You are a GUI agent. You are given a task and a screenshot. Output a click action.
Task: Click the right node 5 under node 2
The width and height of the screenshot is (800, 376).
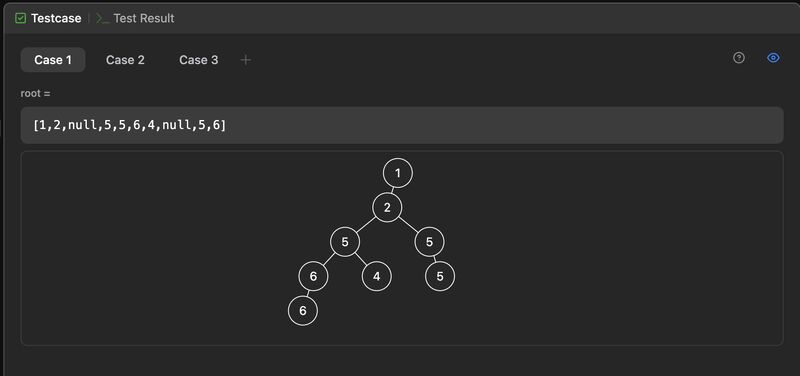coord(430,242)
